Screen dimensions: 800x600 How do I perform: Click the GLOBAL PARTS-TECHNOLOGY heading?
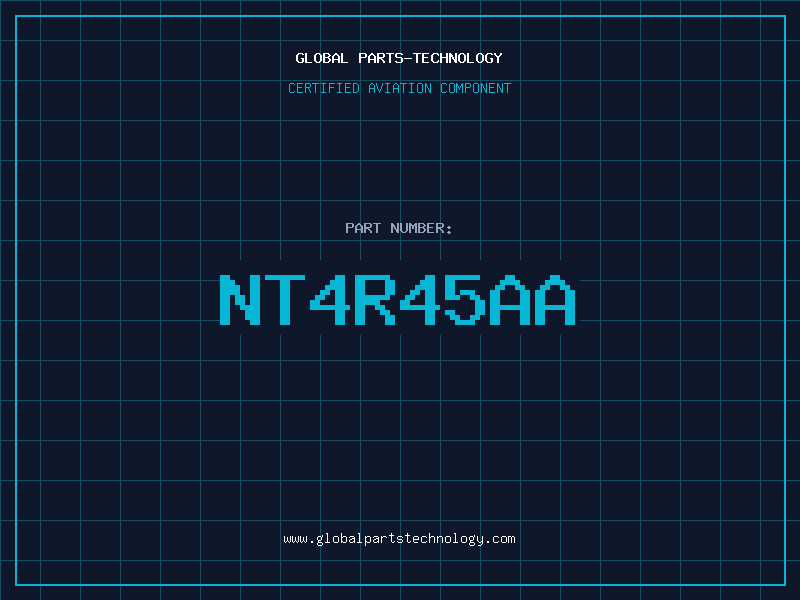399,58
